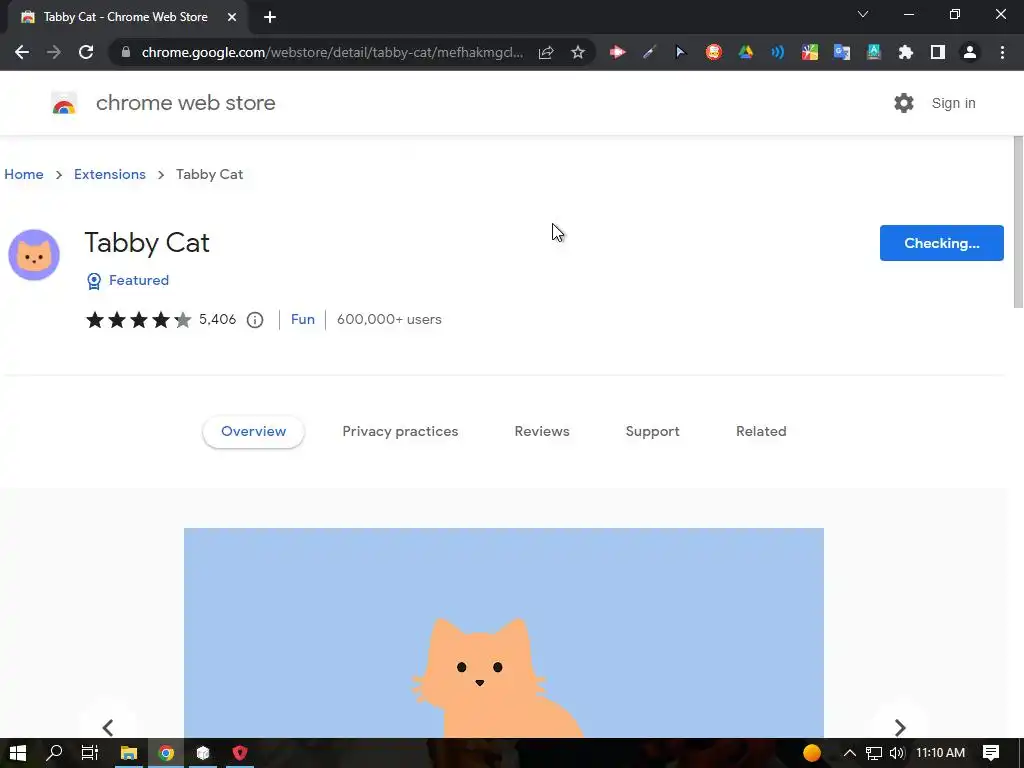Click the red video recorder extension icon
This screenshot has height=768, width=1024.
coord(617,52)
